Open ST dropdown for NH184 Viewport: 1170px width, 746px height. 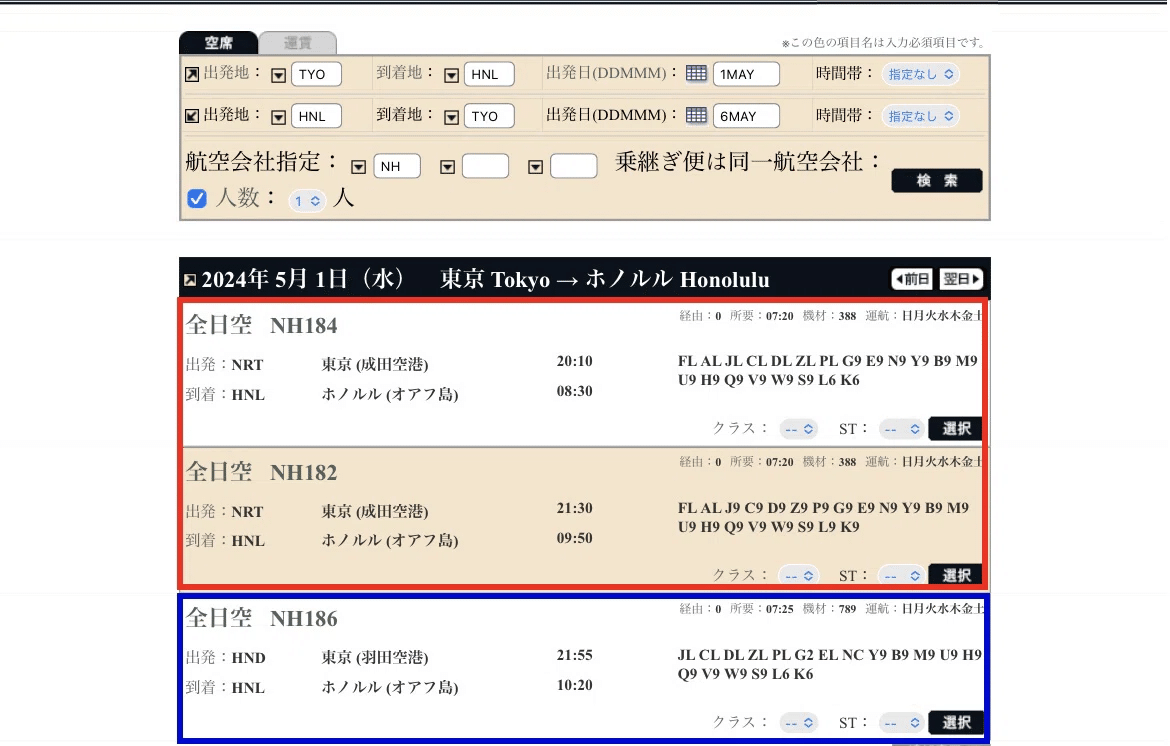point(902,429)
